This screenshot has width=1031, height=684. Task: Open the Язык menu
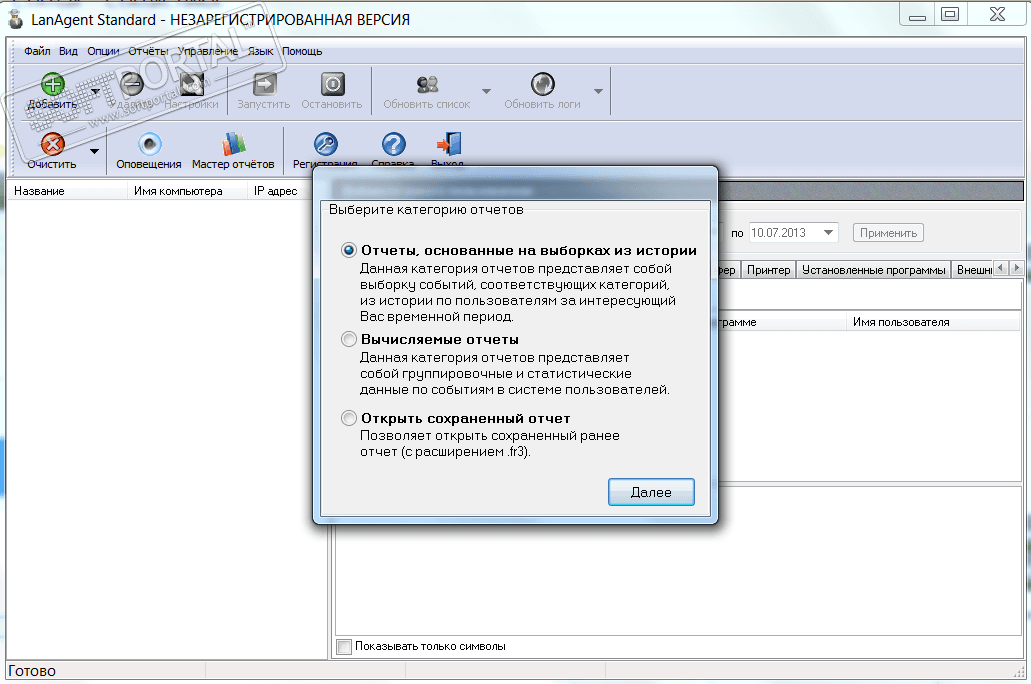coord(260,51)
